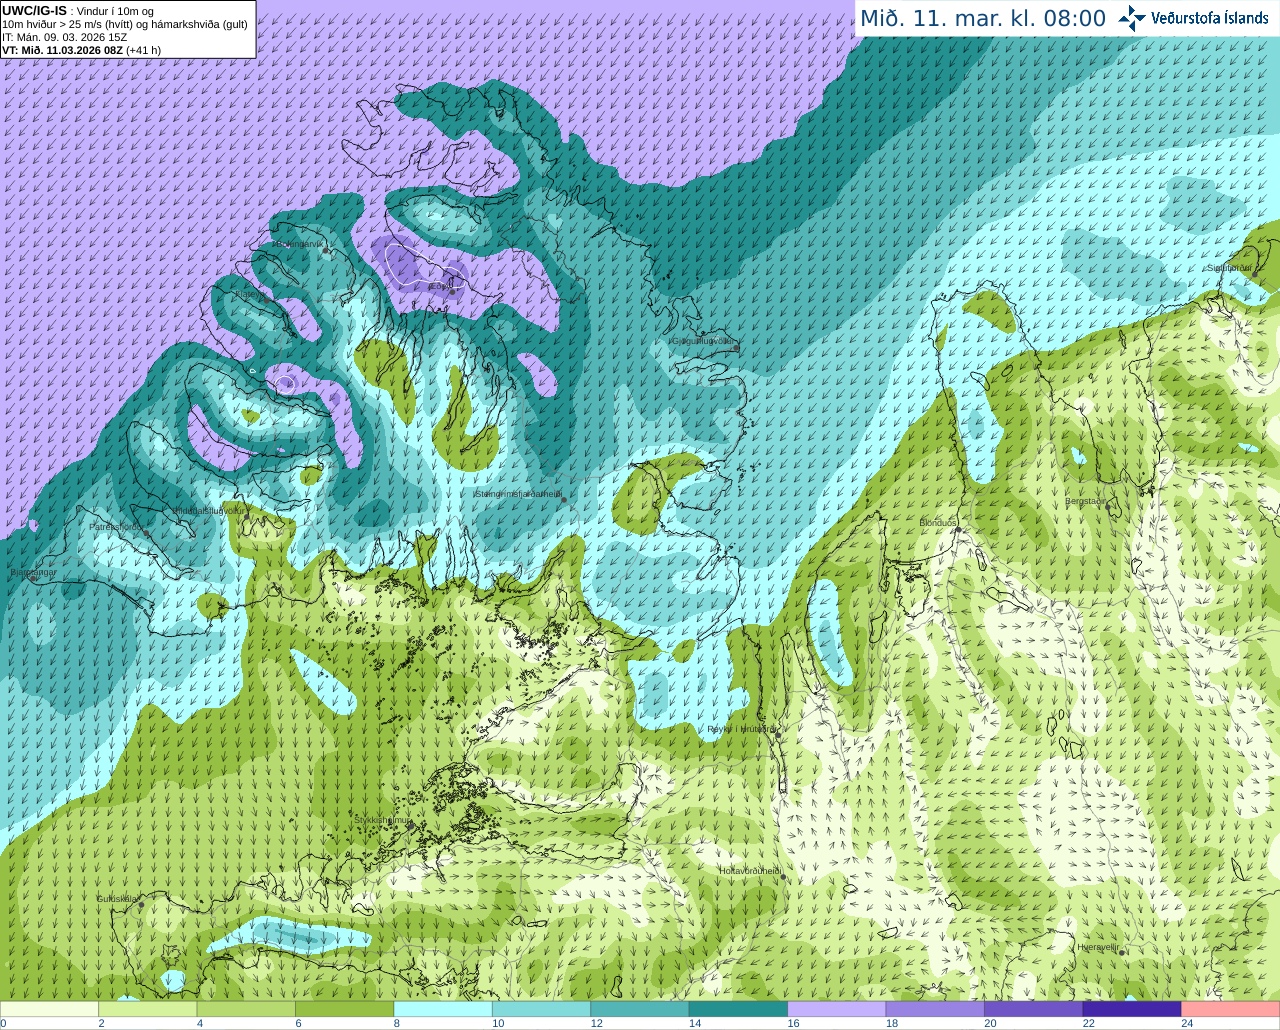Click the 8–10 m/s pale cyan swatch

pos(443,1009)
